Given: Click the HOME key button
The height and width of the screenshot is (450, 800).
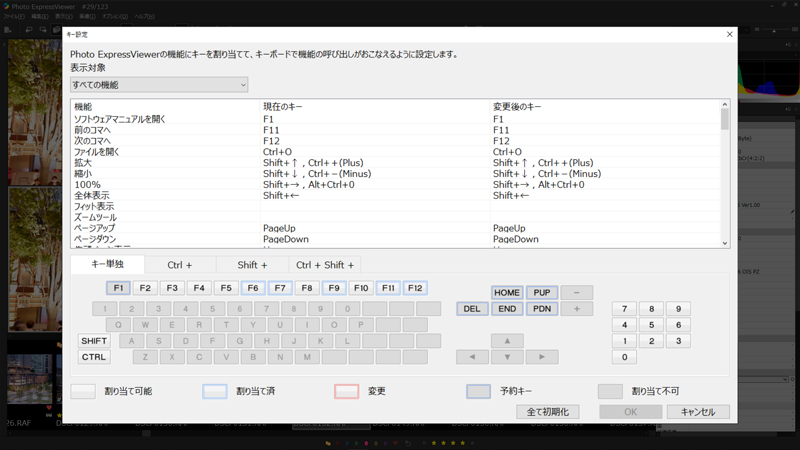Looking at the screenshot, I should [x=507, y=292].
